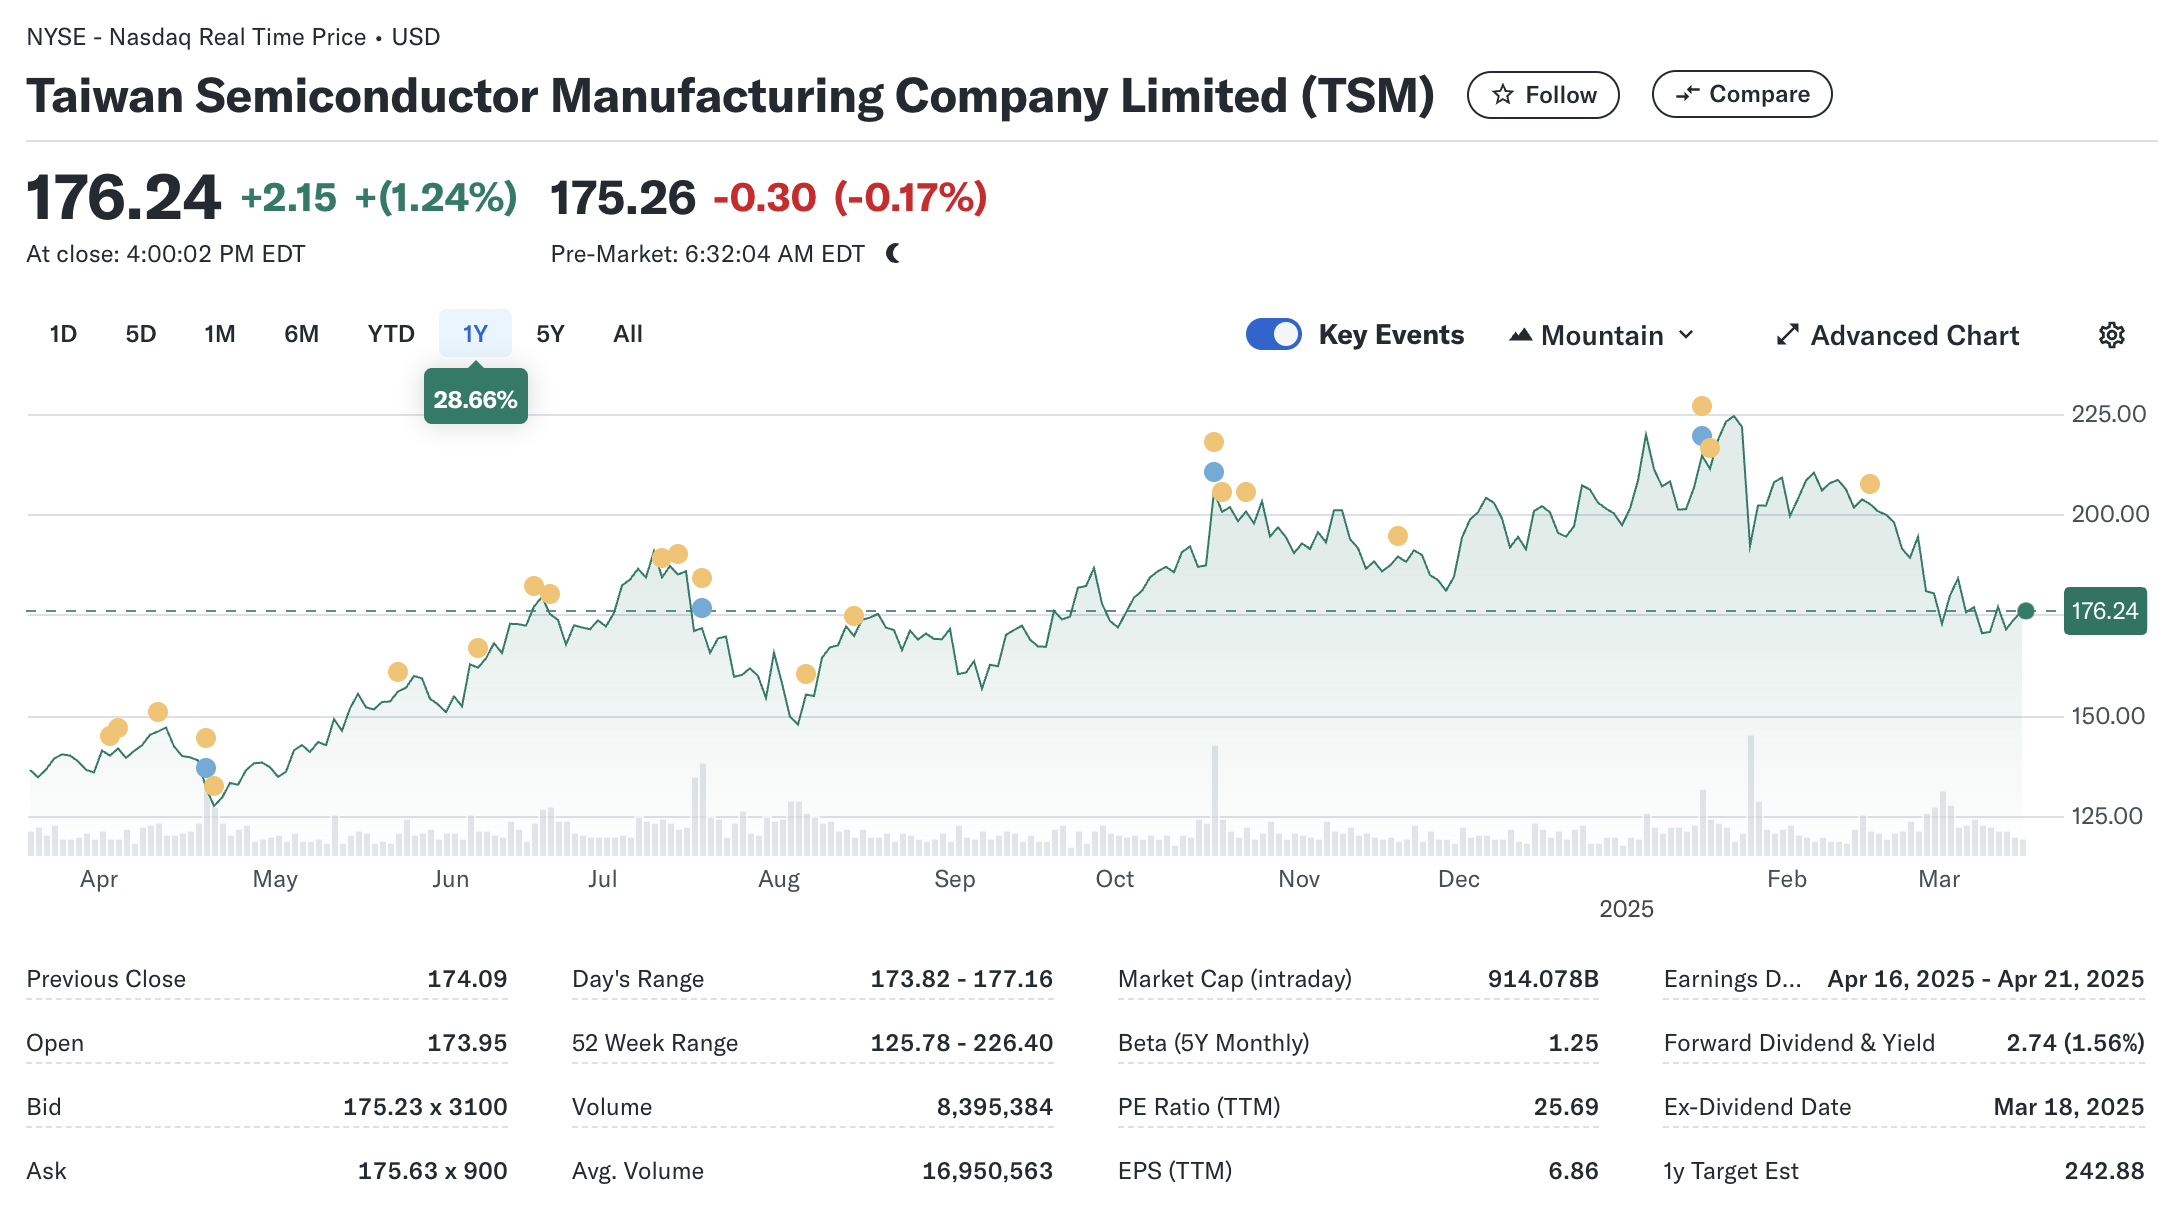Select the 5Y time range tab
2180x1218 pixels.
(550, 334)
